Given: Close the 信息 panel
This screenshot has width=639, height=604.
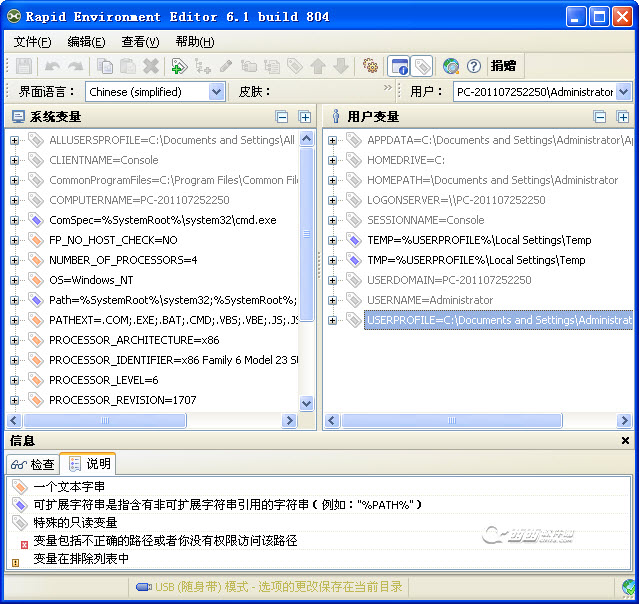Looking at the screenshot, I should coord(626,441).
